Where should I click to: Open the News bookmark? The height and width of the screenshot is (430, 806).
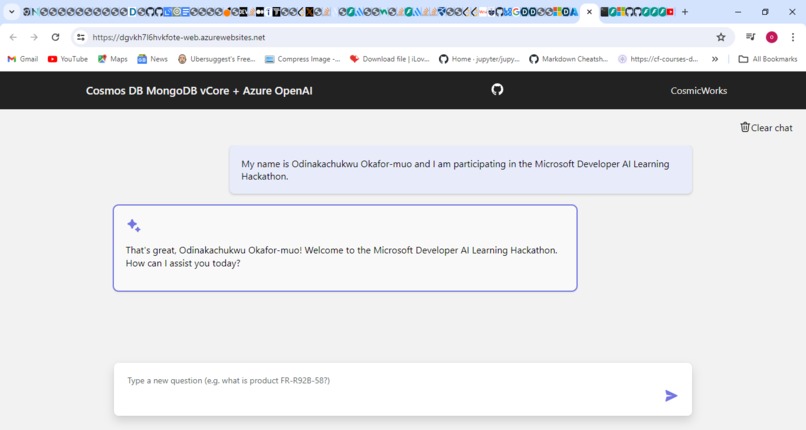click(153, 59)
